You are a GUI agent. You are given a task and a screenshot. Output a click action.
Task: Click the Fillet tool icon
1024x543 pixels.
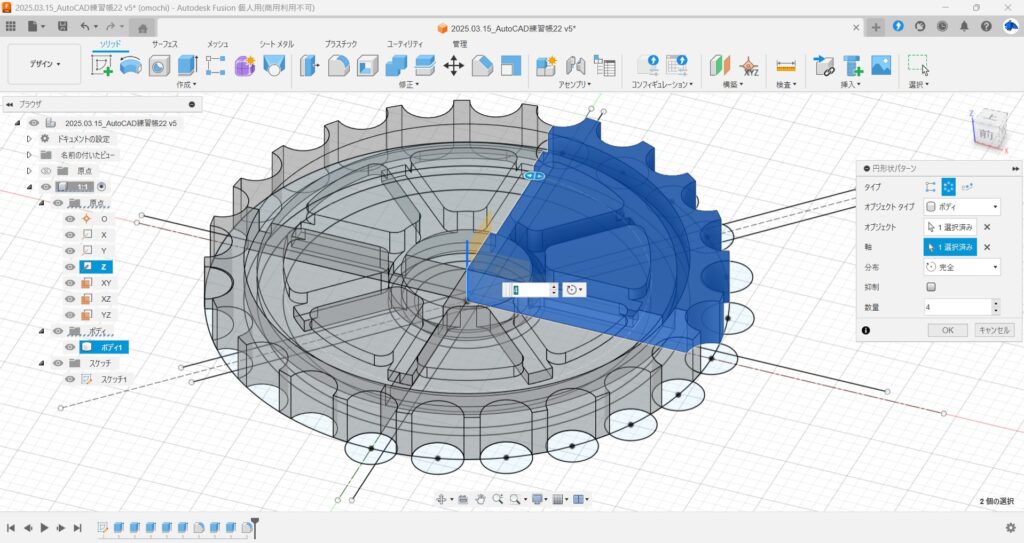[339, 66]
